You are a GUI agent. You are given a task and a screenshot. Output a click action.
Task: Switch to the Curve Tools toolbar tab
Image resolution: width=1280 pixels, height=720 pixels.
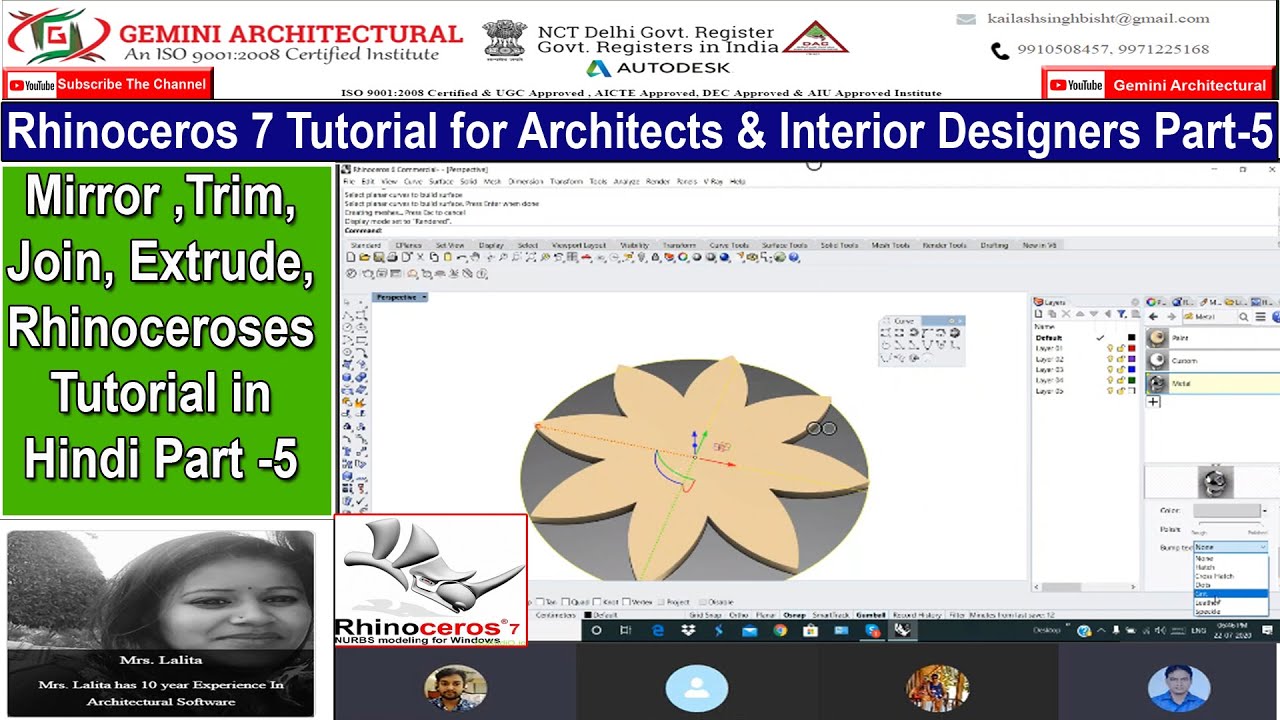[729, 245]
